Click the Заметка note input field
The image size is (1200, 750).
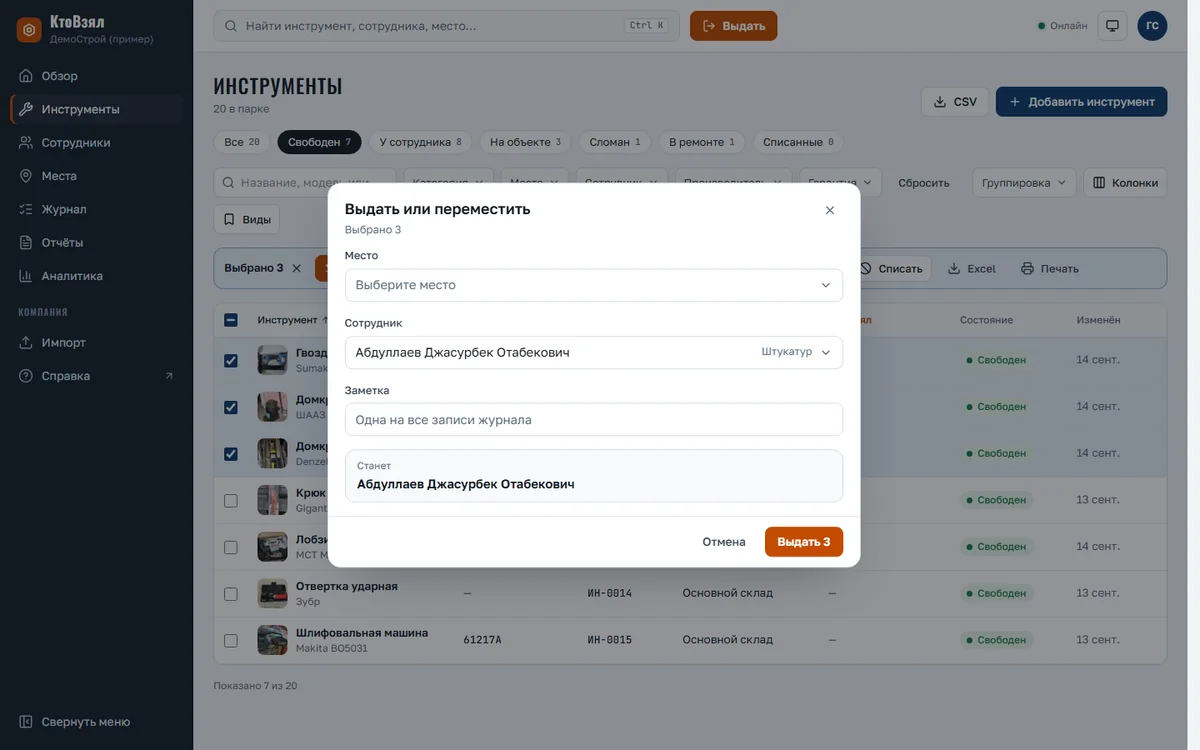pyautogui.click(x=594, y=420)
